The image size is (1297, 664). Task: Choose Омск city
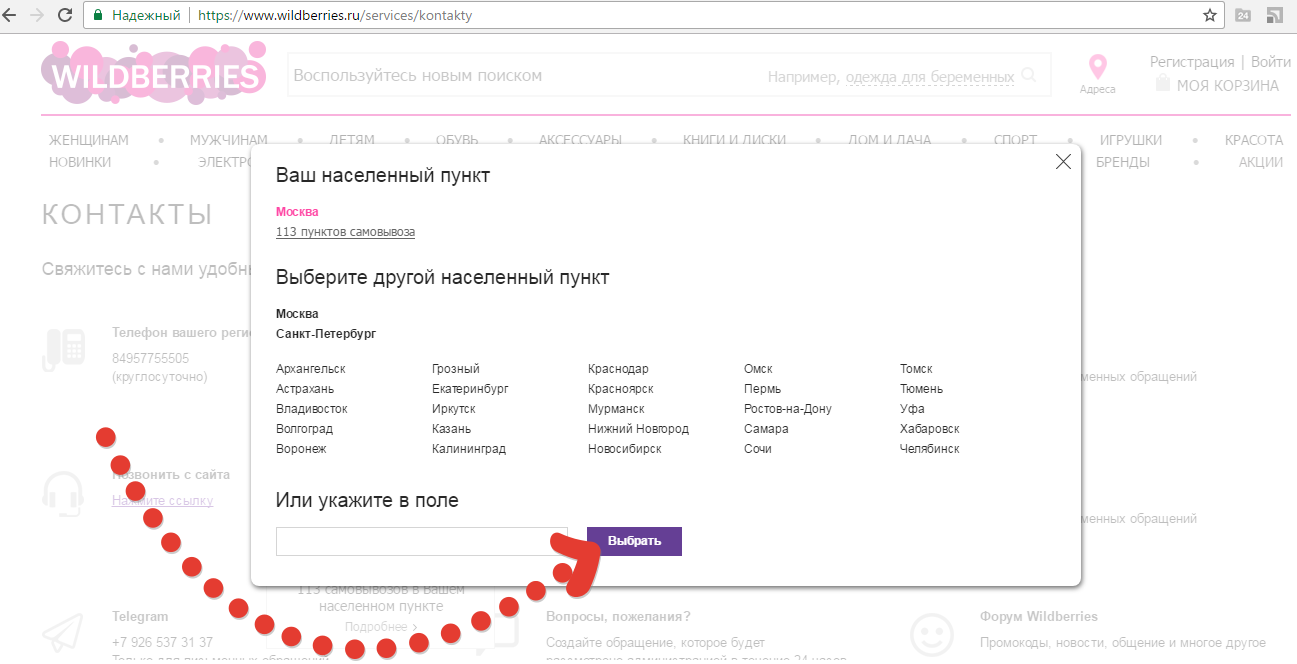click(758, 369)
